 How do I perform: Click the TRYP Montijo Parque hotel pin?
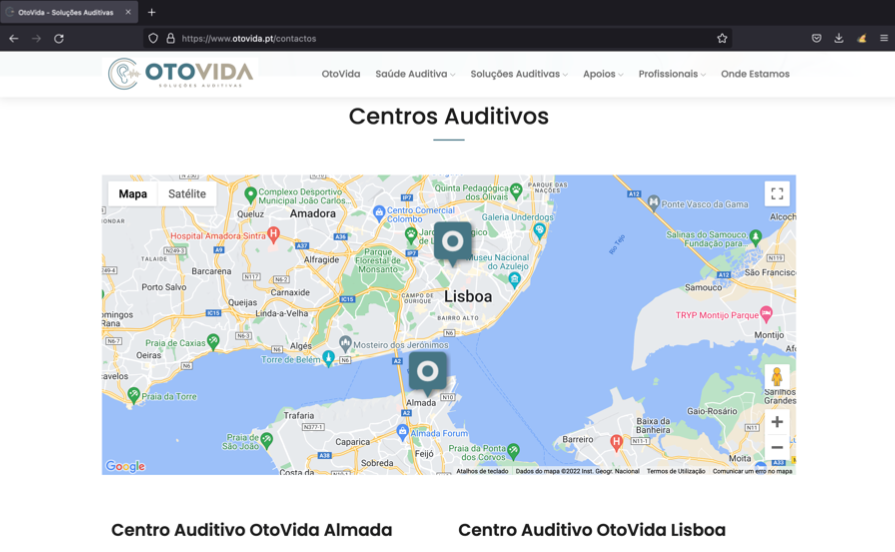tap(766, 313)
